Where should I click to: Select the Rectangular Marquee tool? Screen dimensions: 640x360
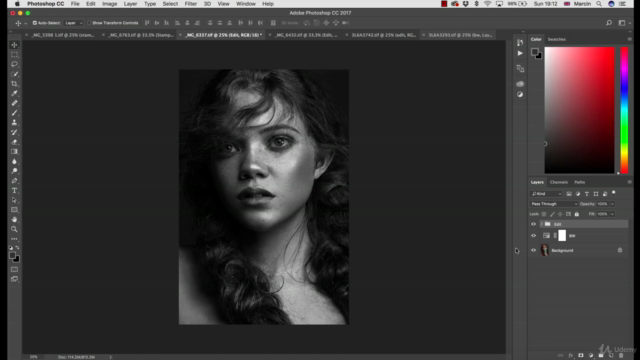click(x=14, y=54)
